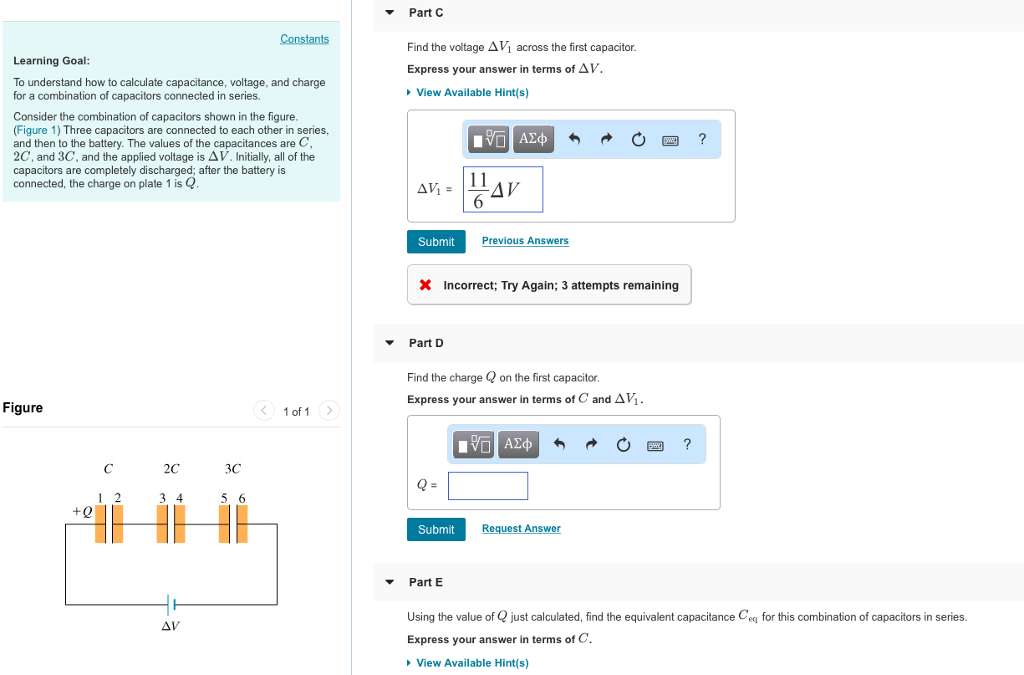The image size is (1024, 675).
Task: Undo last edit in Part C answer
Action: click(x=574, y=140)
